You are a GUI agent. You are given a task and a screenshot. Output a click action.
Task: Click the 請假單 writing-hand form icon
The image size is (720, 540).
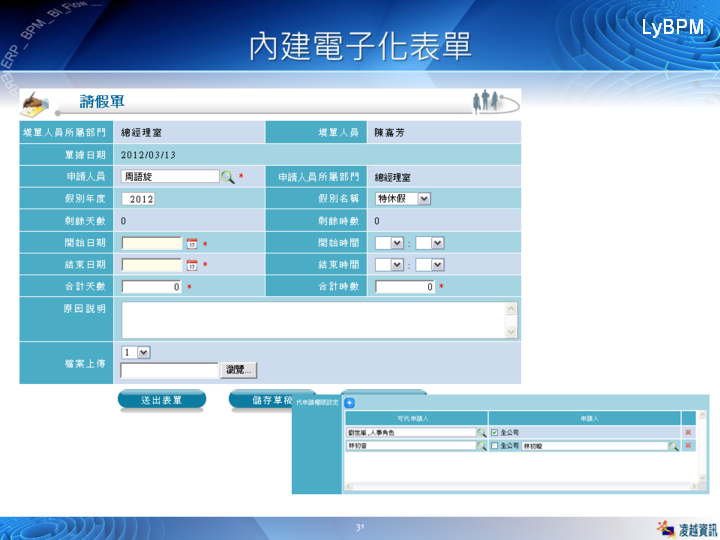click(34, 104)
